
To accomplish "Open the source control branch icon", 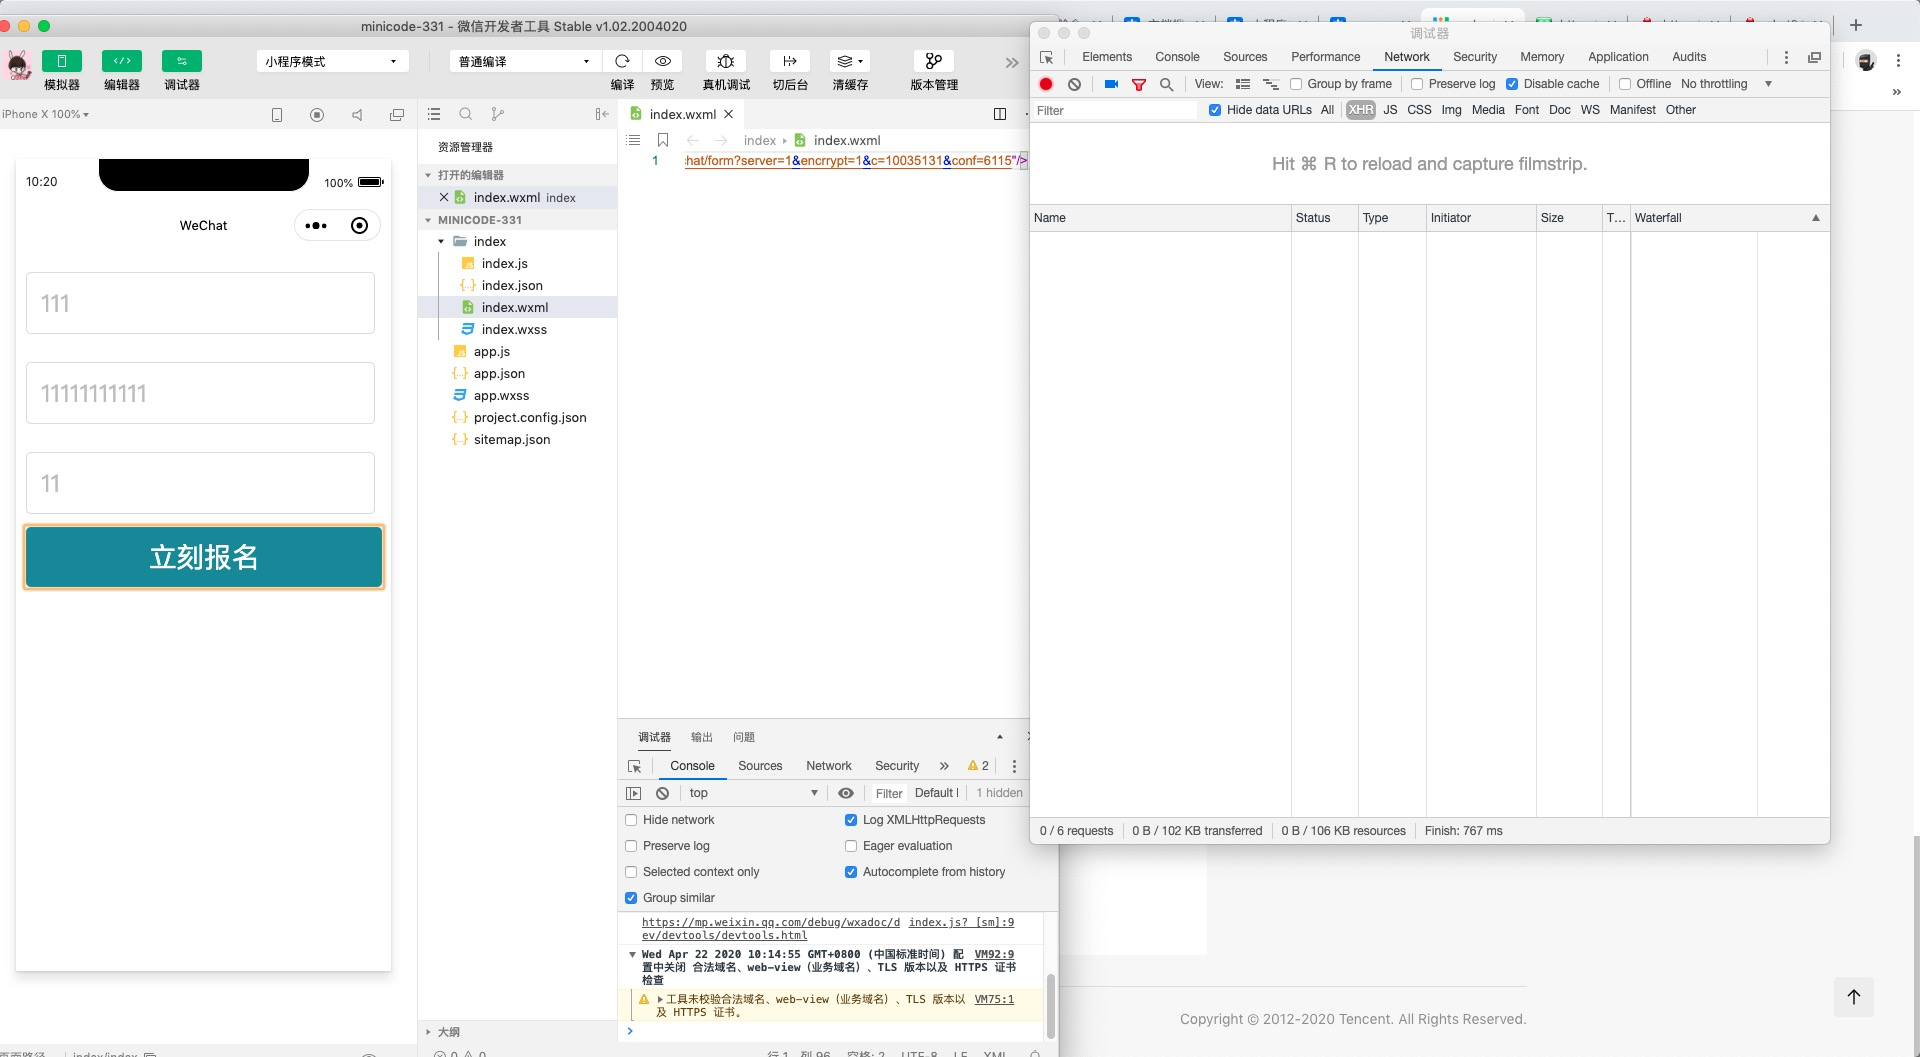I will pyautogui.click(x=498, y=114).
